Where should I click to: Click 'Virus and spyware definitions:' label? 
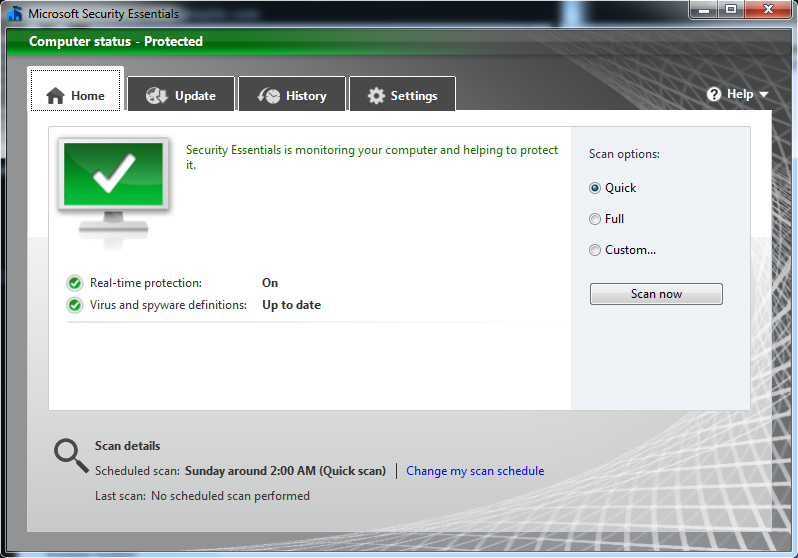(168, 305)
